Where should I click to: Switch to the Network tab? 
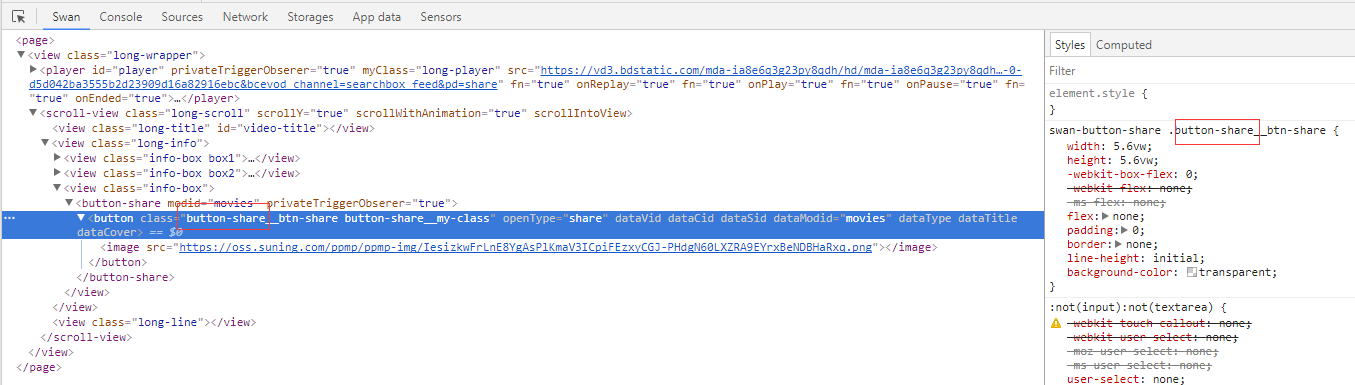coord(245,17)
